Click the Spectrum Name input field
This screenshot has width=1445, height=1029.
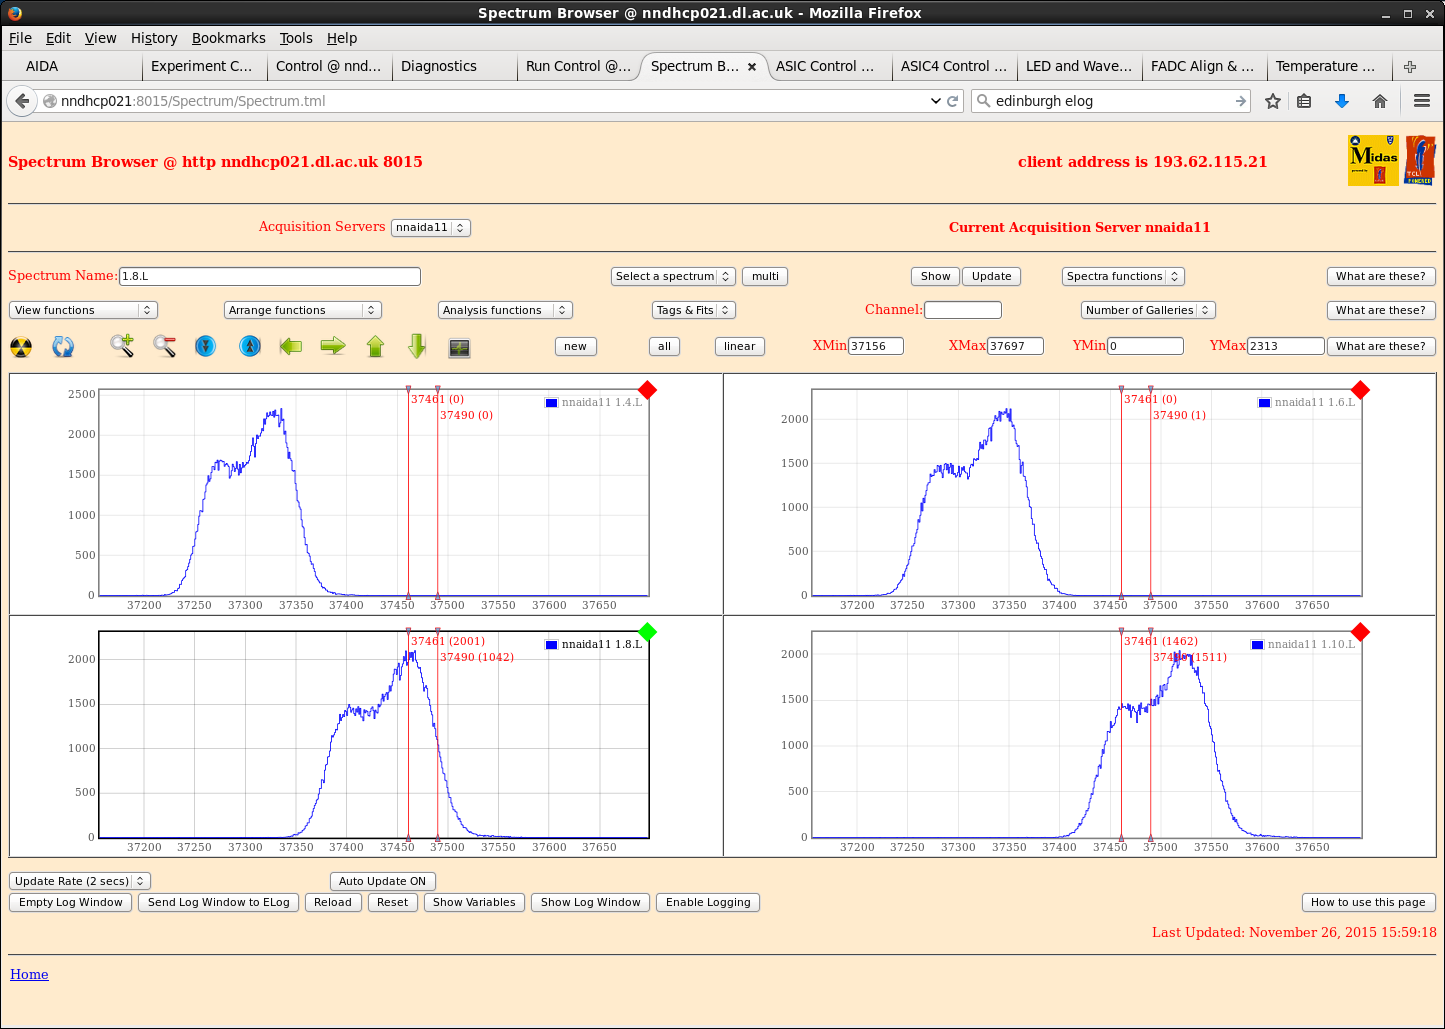point(269,276)
